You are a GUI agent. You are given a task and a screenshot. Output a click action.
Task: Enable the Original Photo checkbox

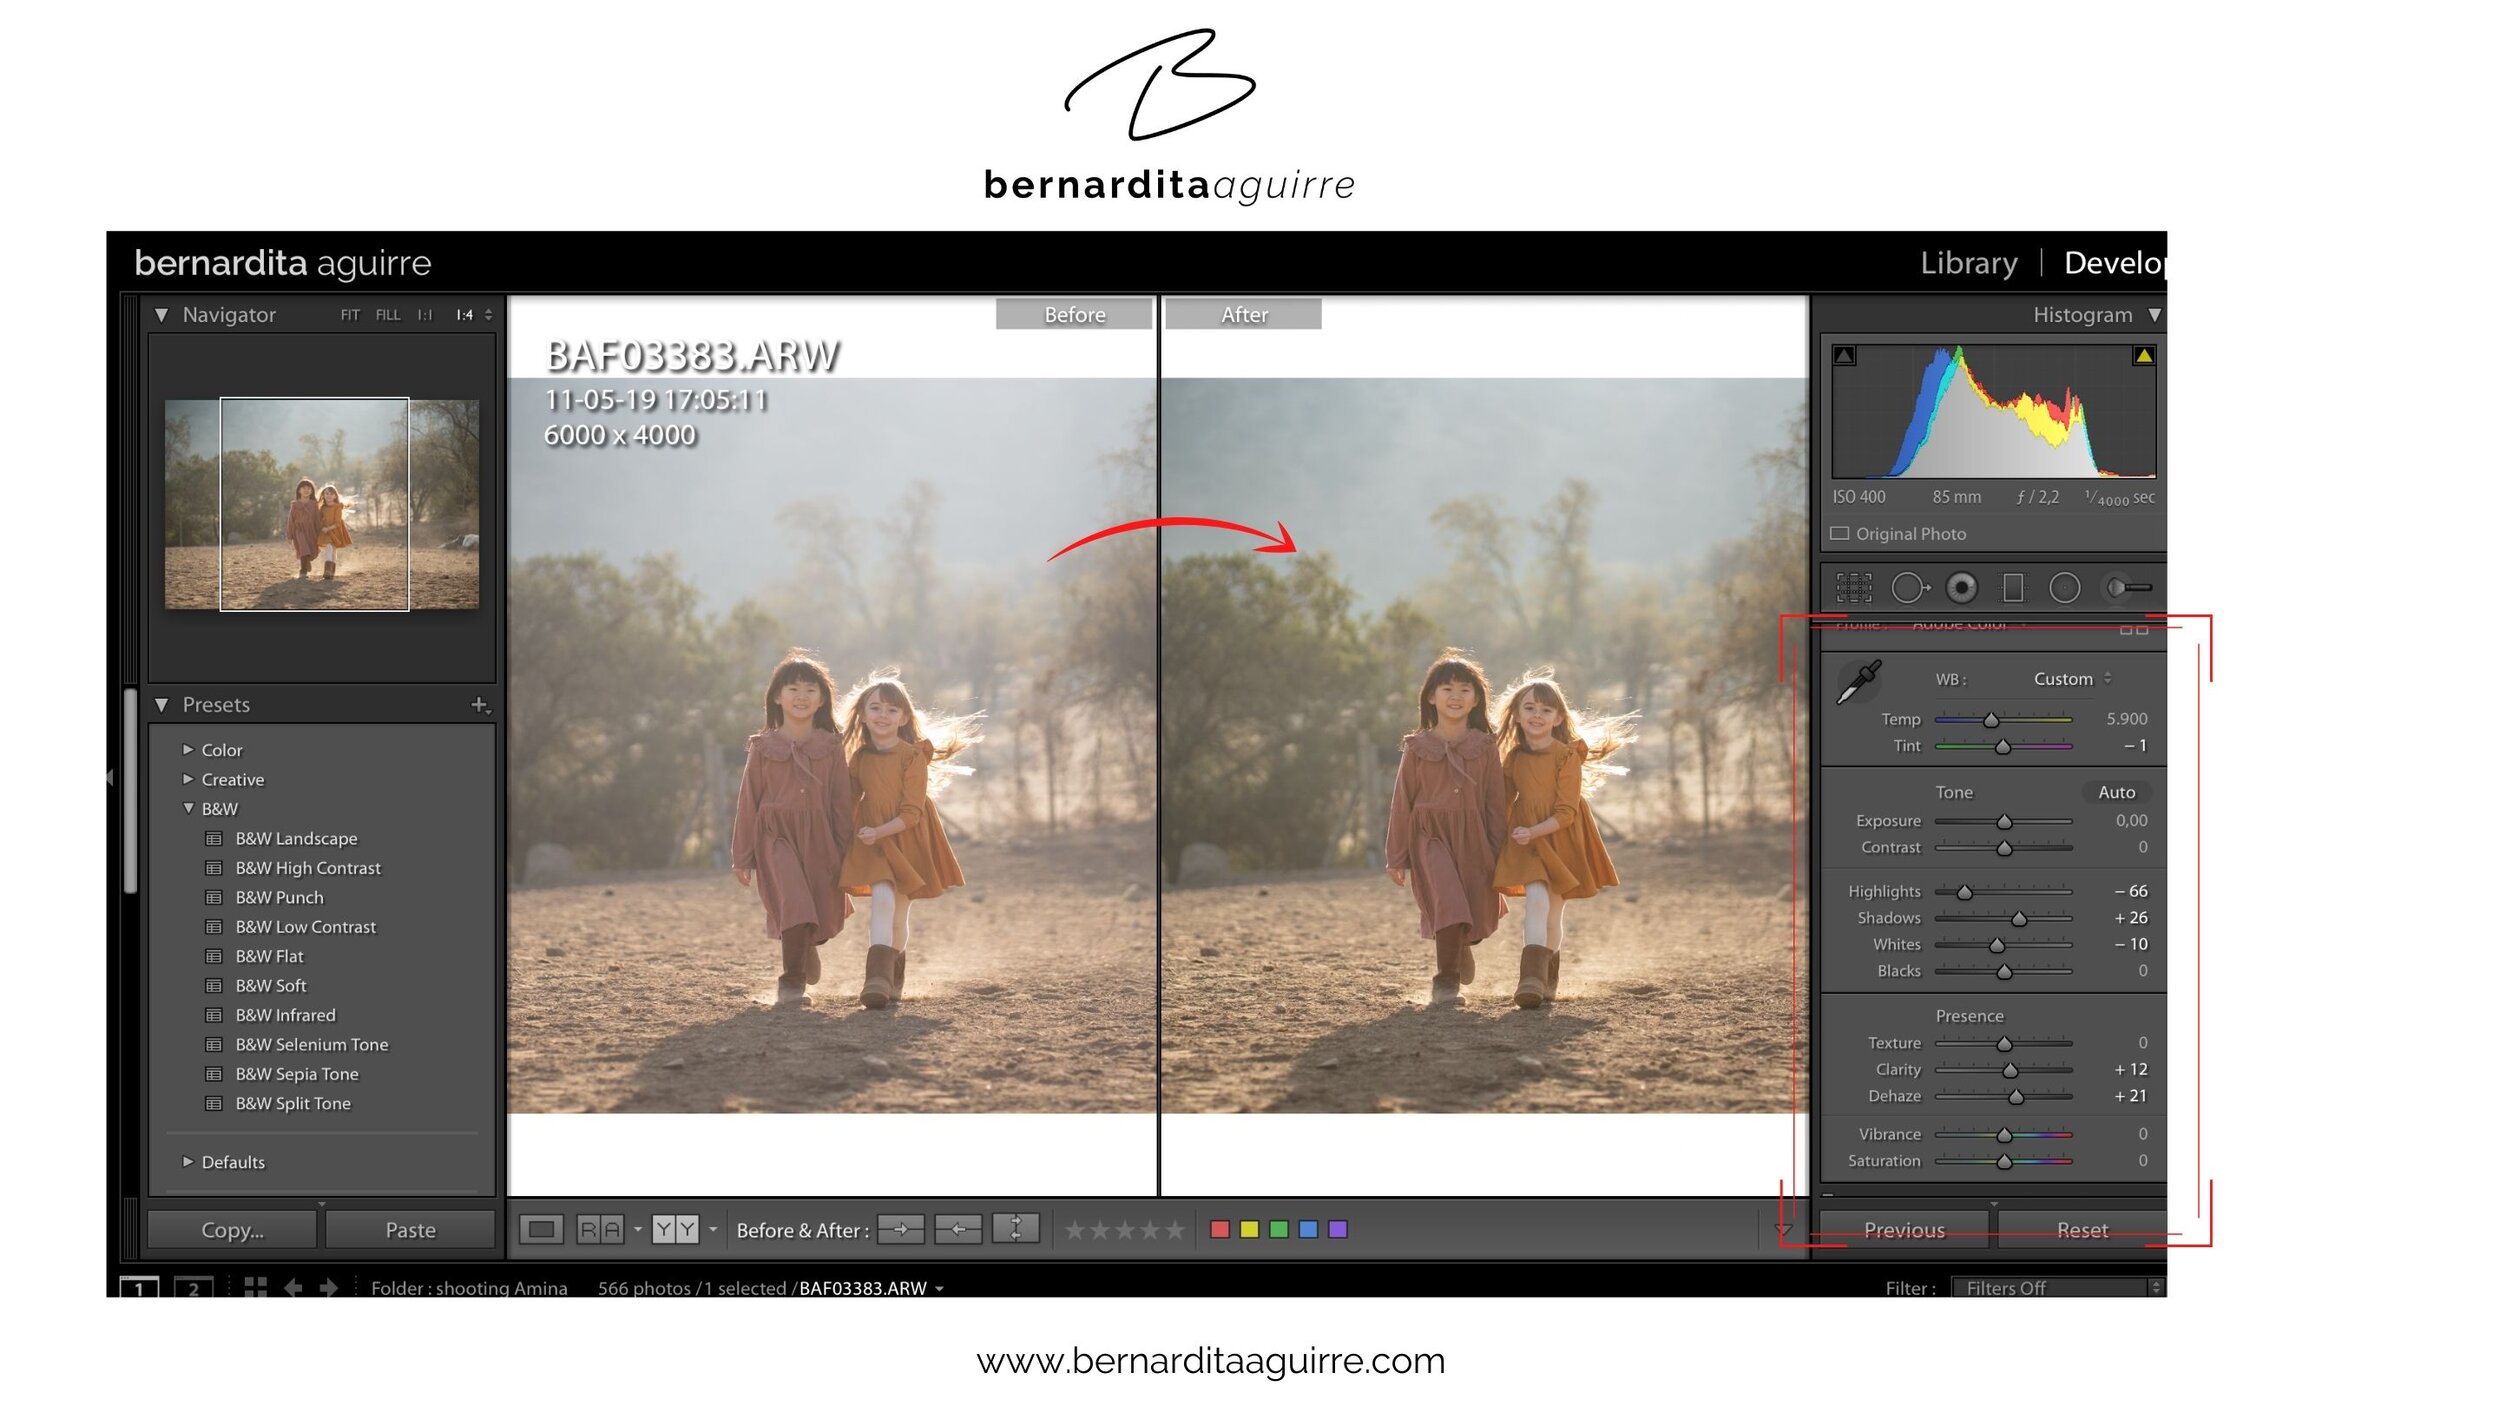pyautogui.click(x=1839, y=534)
